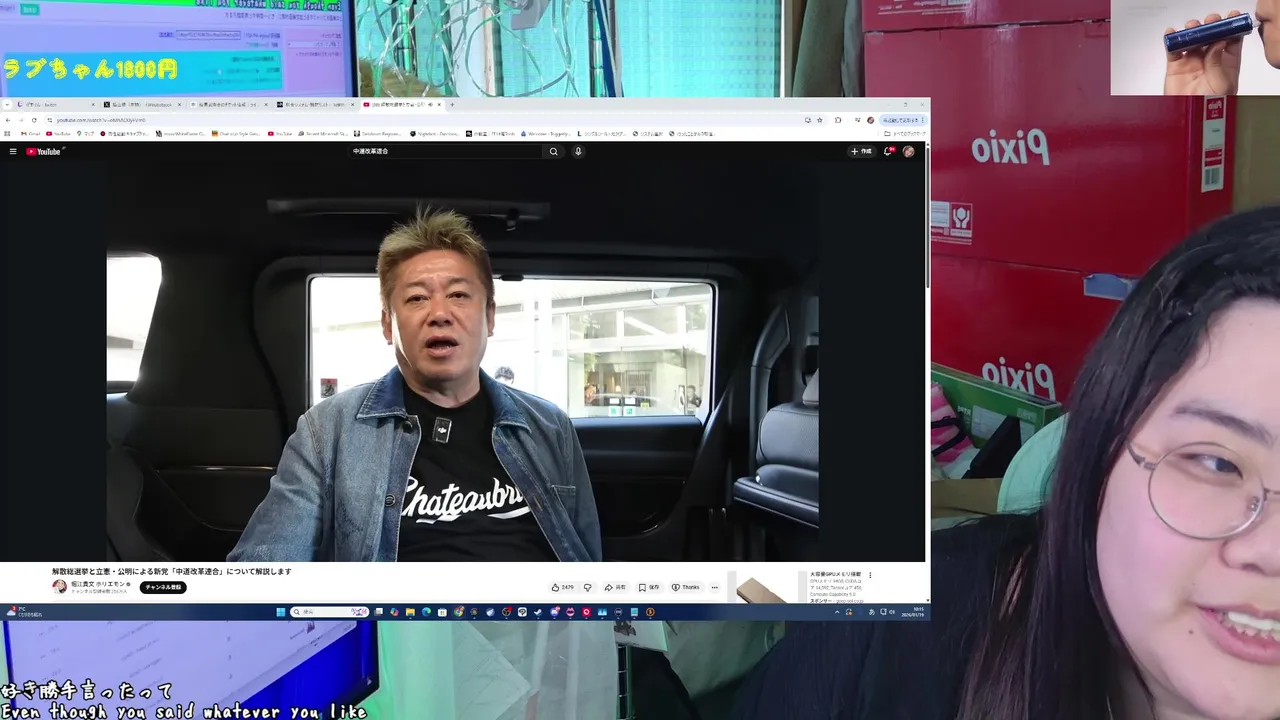
Task: Open the ad options three-dot menu
Action: [870, 575]
